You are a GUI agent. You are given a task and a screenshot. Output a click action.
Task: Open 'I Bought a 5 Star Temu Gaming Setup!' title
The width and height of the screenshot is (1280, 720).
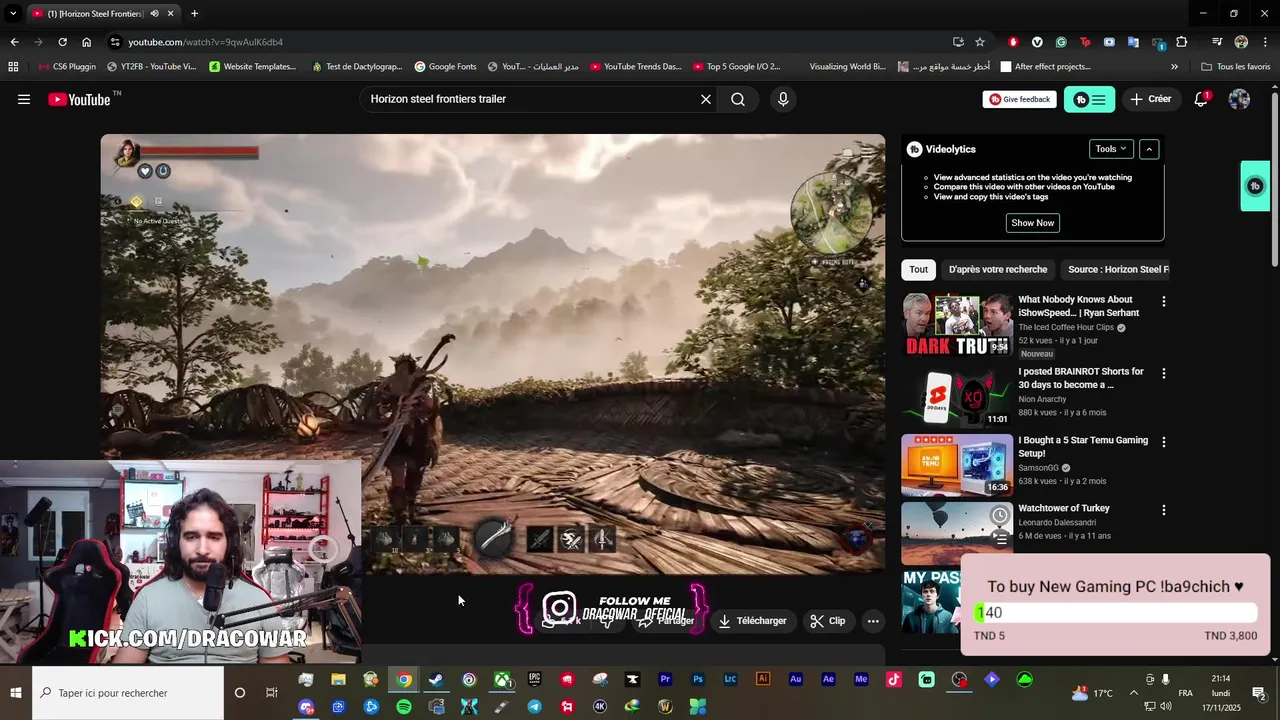click(x=1083, y=446)
